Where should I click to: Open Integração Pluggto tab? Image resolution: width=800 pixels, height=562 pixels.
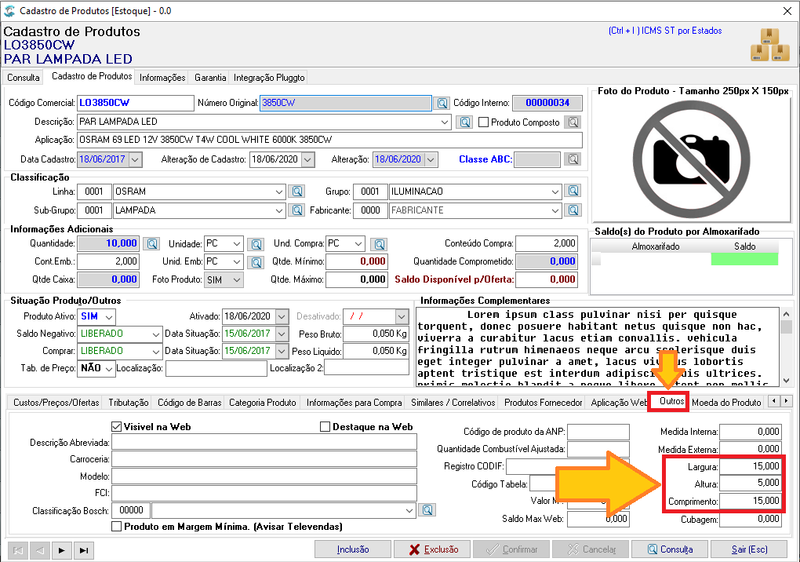click(x=269, y=78)
